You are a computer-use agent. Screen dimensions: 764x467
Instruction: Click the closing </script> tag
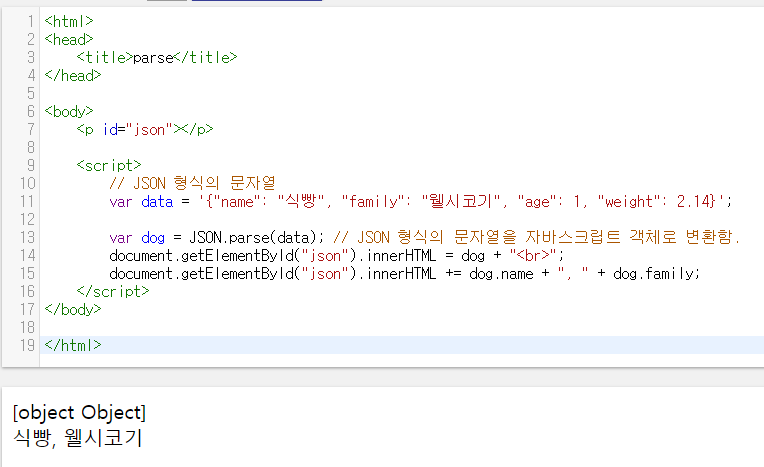[x=113, y=292]
